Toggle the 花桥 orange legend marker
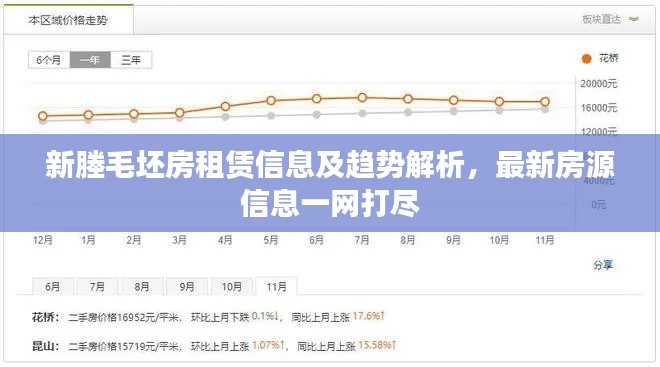The image size is (660, 367). click(586, 59)
